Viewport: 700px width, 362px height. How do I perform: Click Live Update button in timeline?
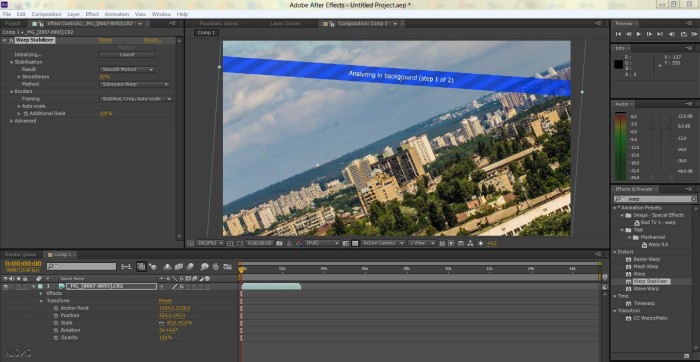(141, 266)
